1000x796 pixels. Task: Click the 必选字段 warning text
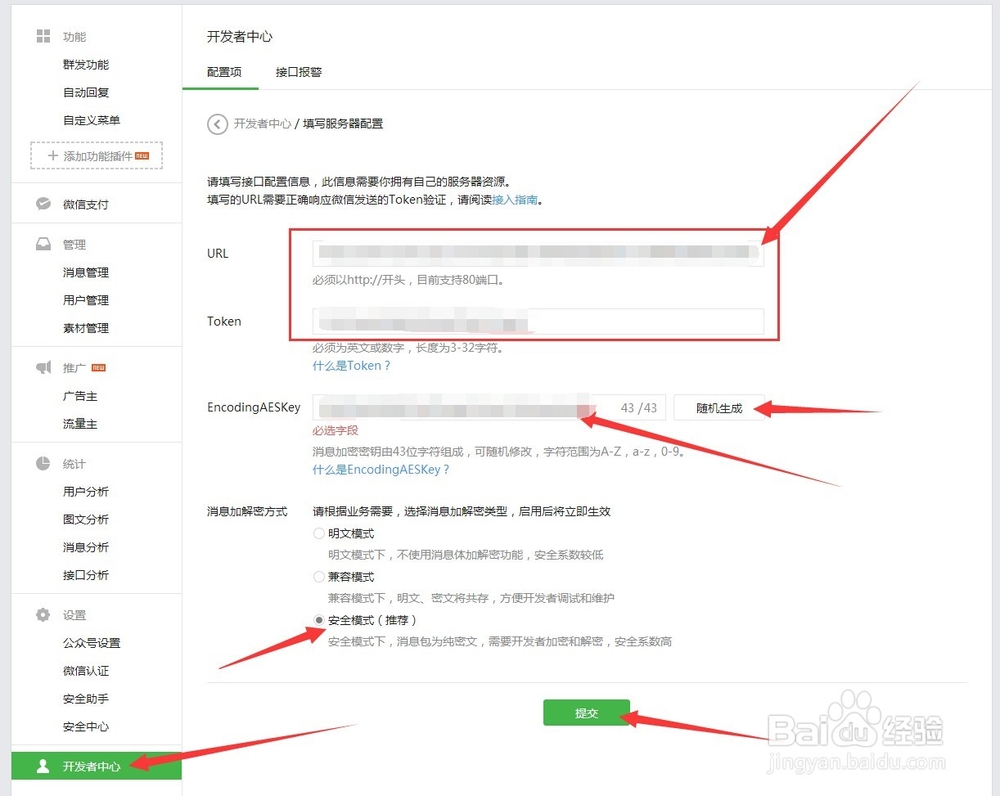(335, 431)
